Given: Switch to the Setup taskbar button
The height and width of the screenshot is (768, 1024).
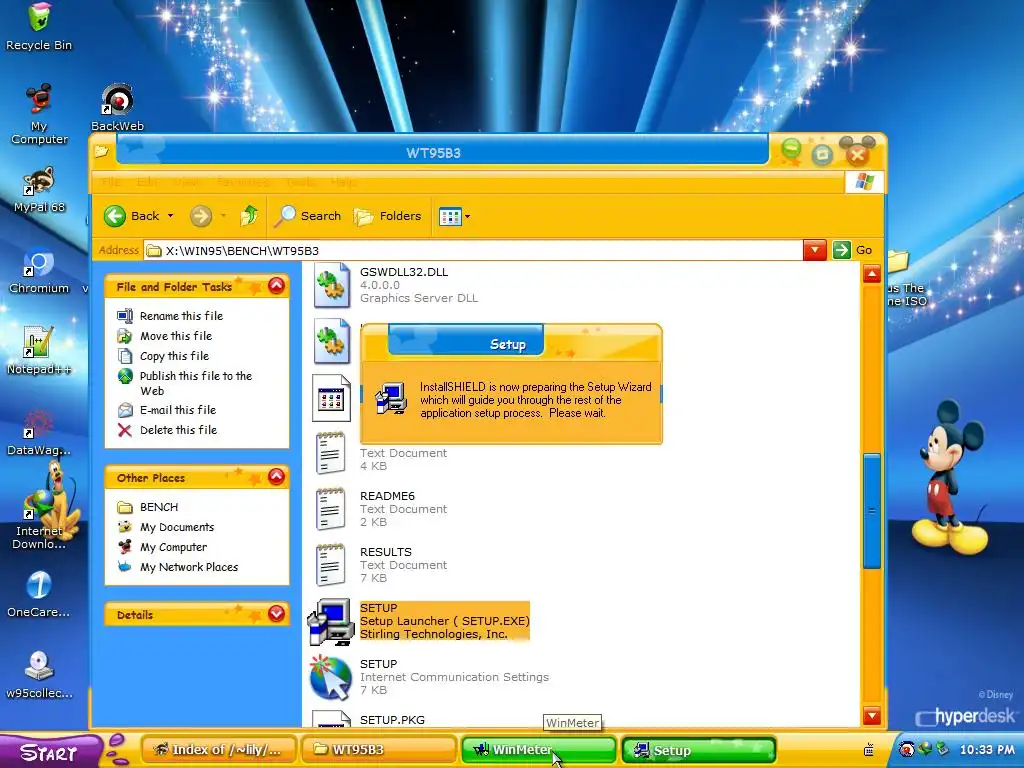Looking at the screenshot, I should (699, 750).
